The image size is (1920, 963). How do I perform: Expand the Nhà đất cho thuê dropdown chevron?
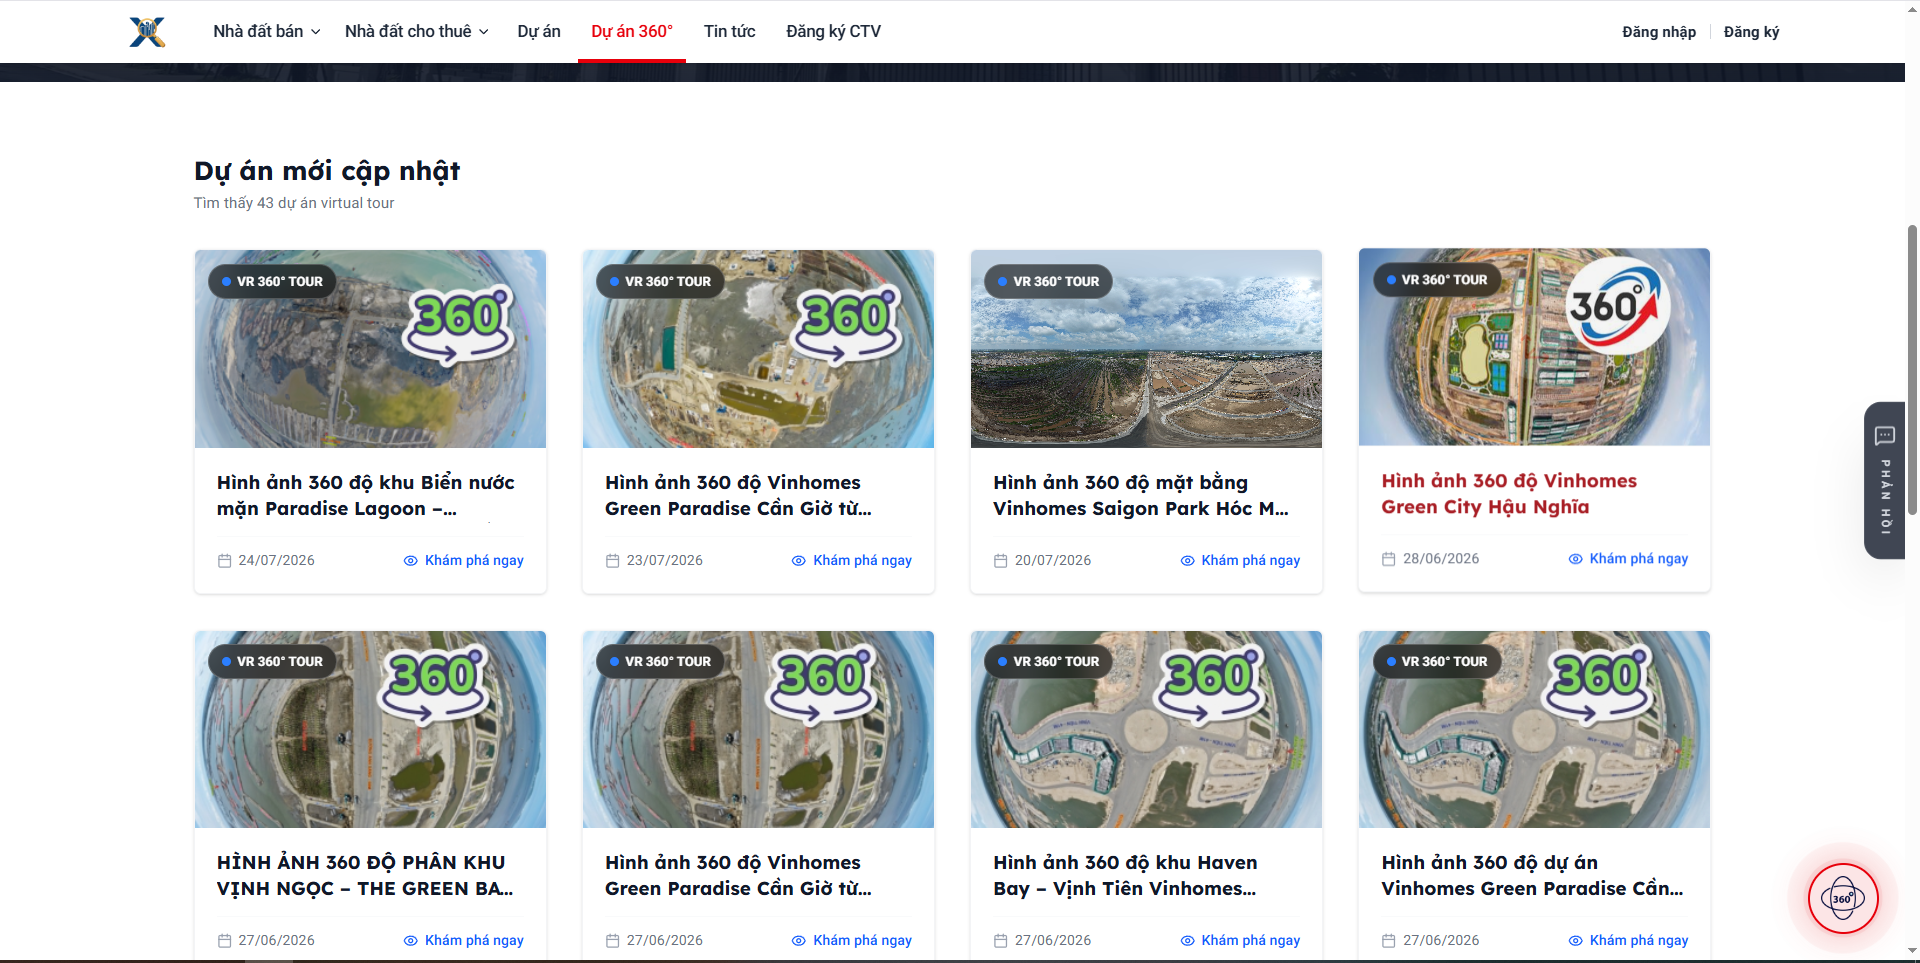[484, 32]
